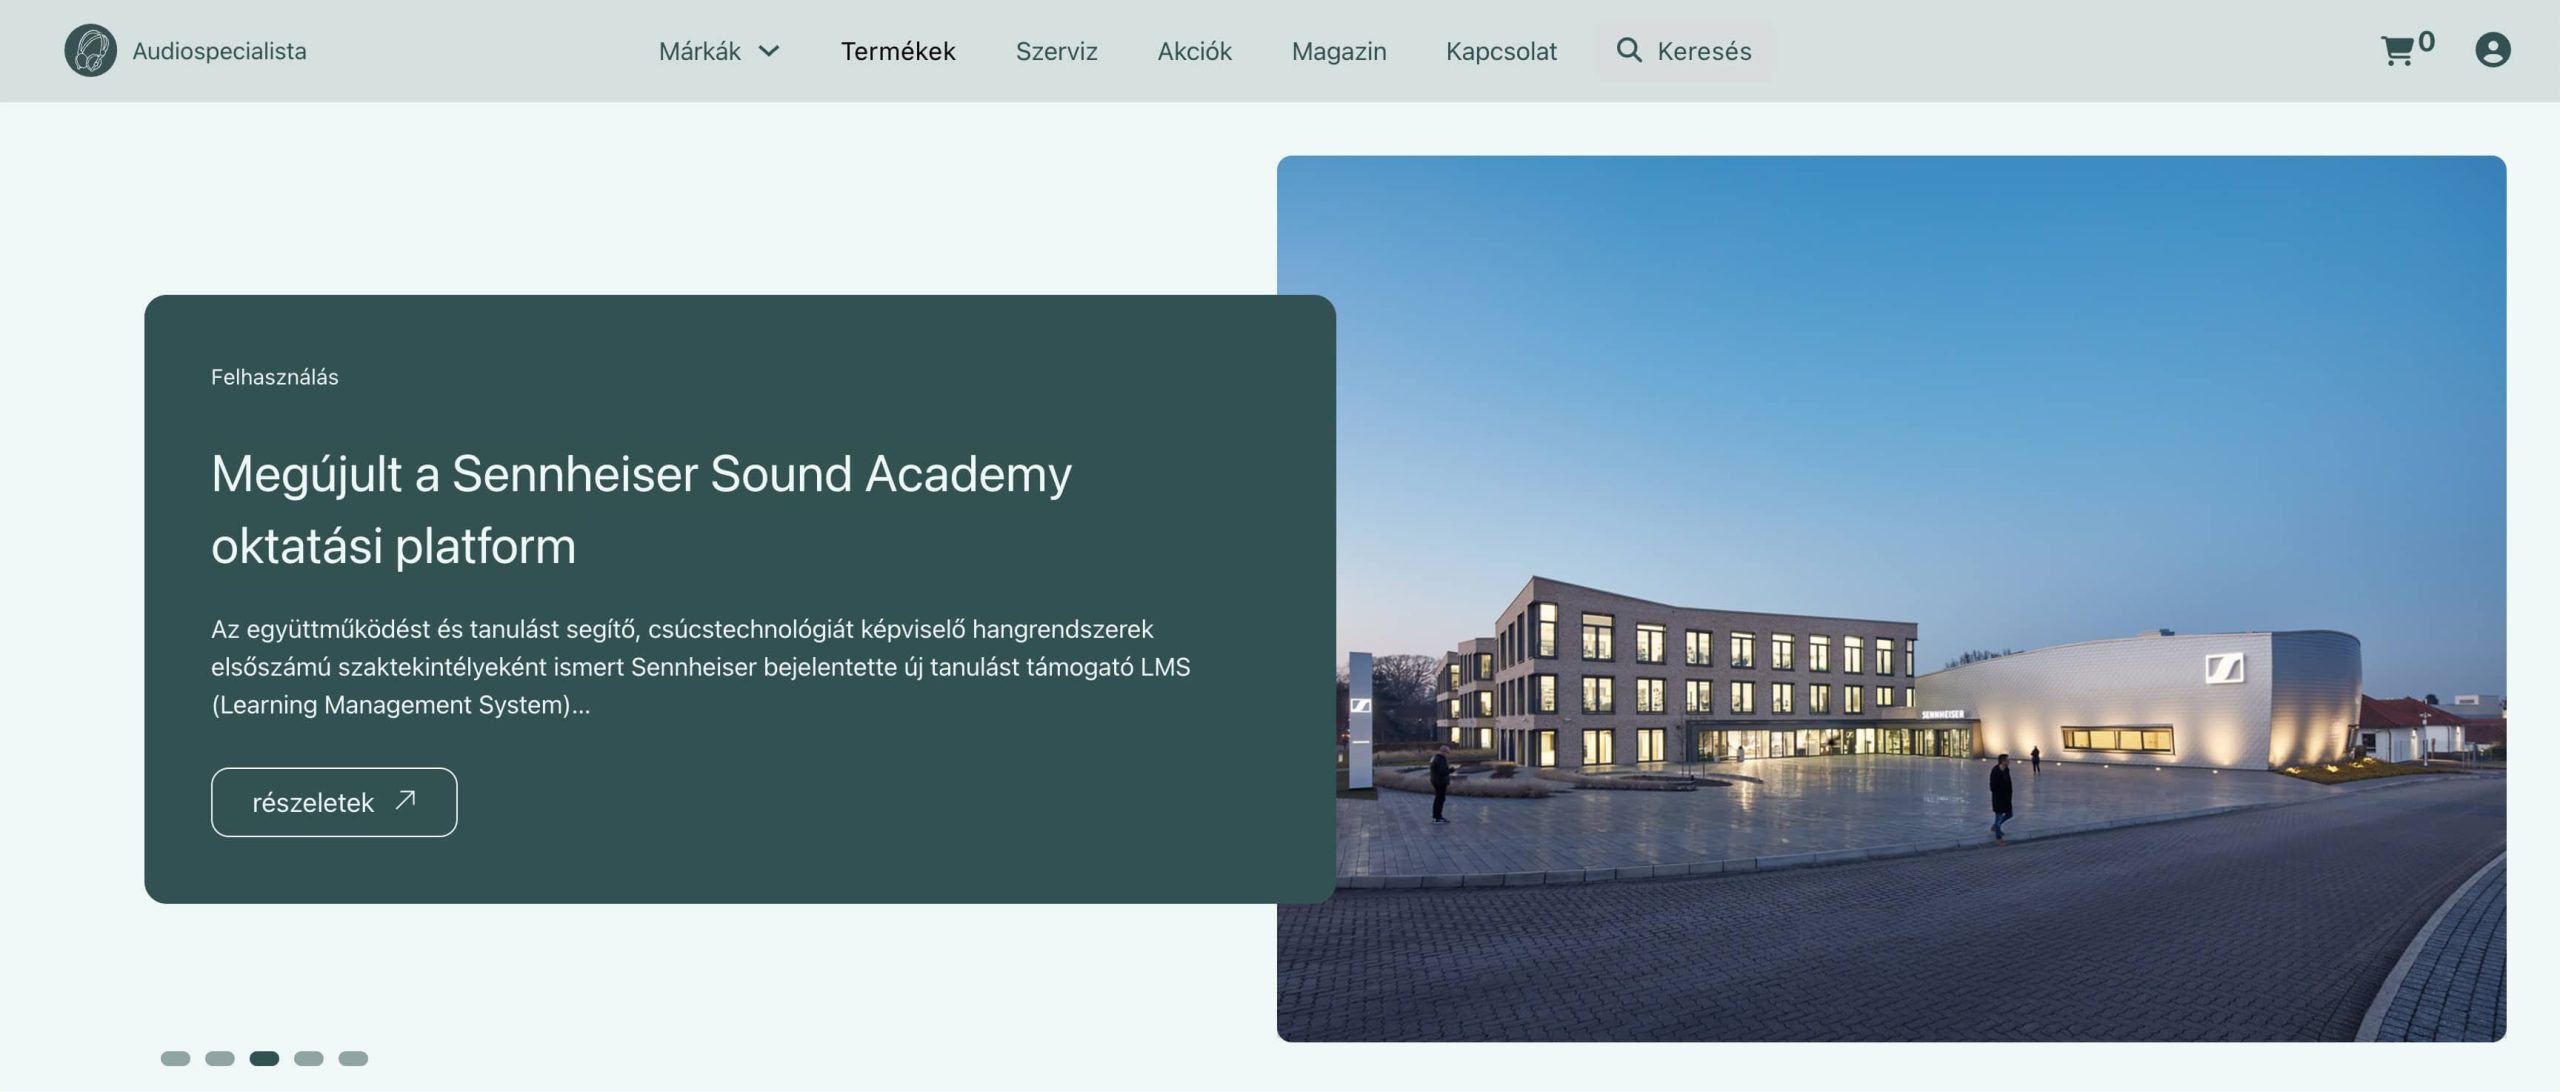Select the fourth carousel slide dot
The height and width of the screenshot is (1092, 2560).
tap(308, 1058)
